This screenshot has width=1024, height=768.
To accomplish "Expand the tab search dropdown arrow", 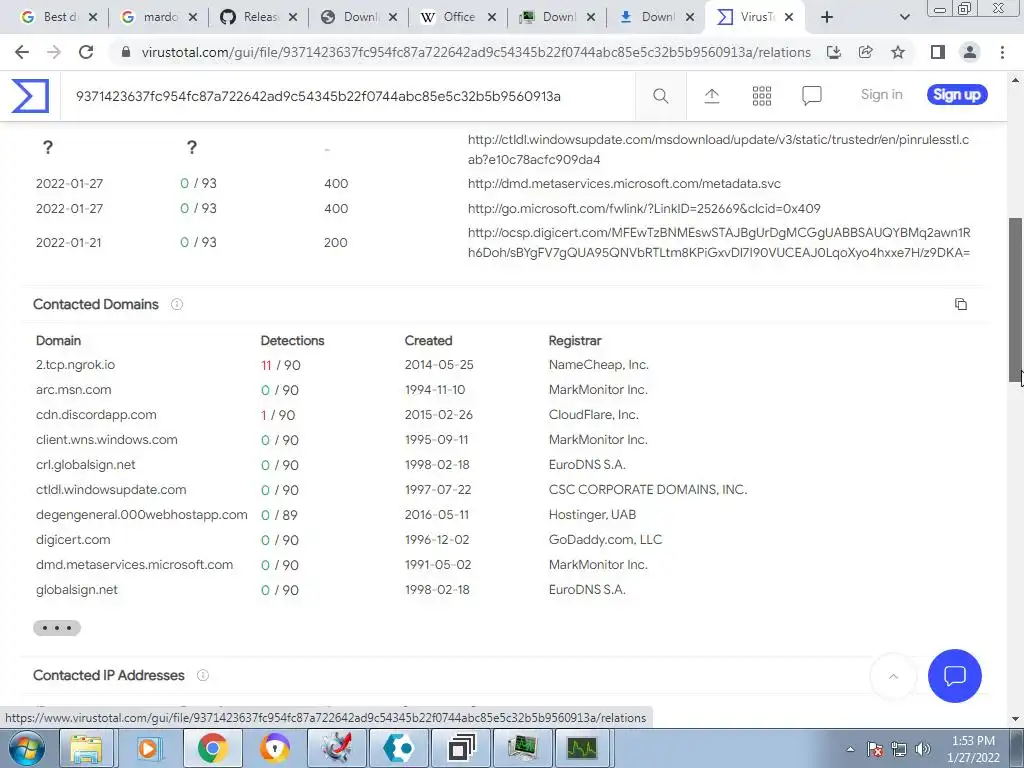I will coord(904,17).
